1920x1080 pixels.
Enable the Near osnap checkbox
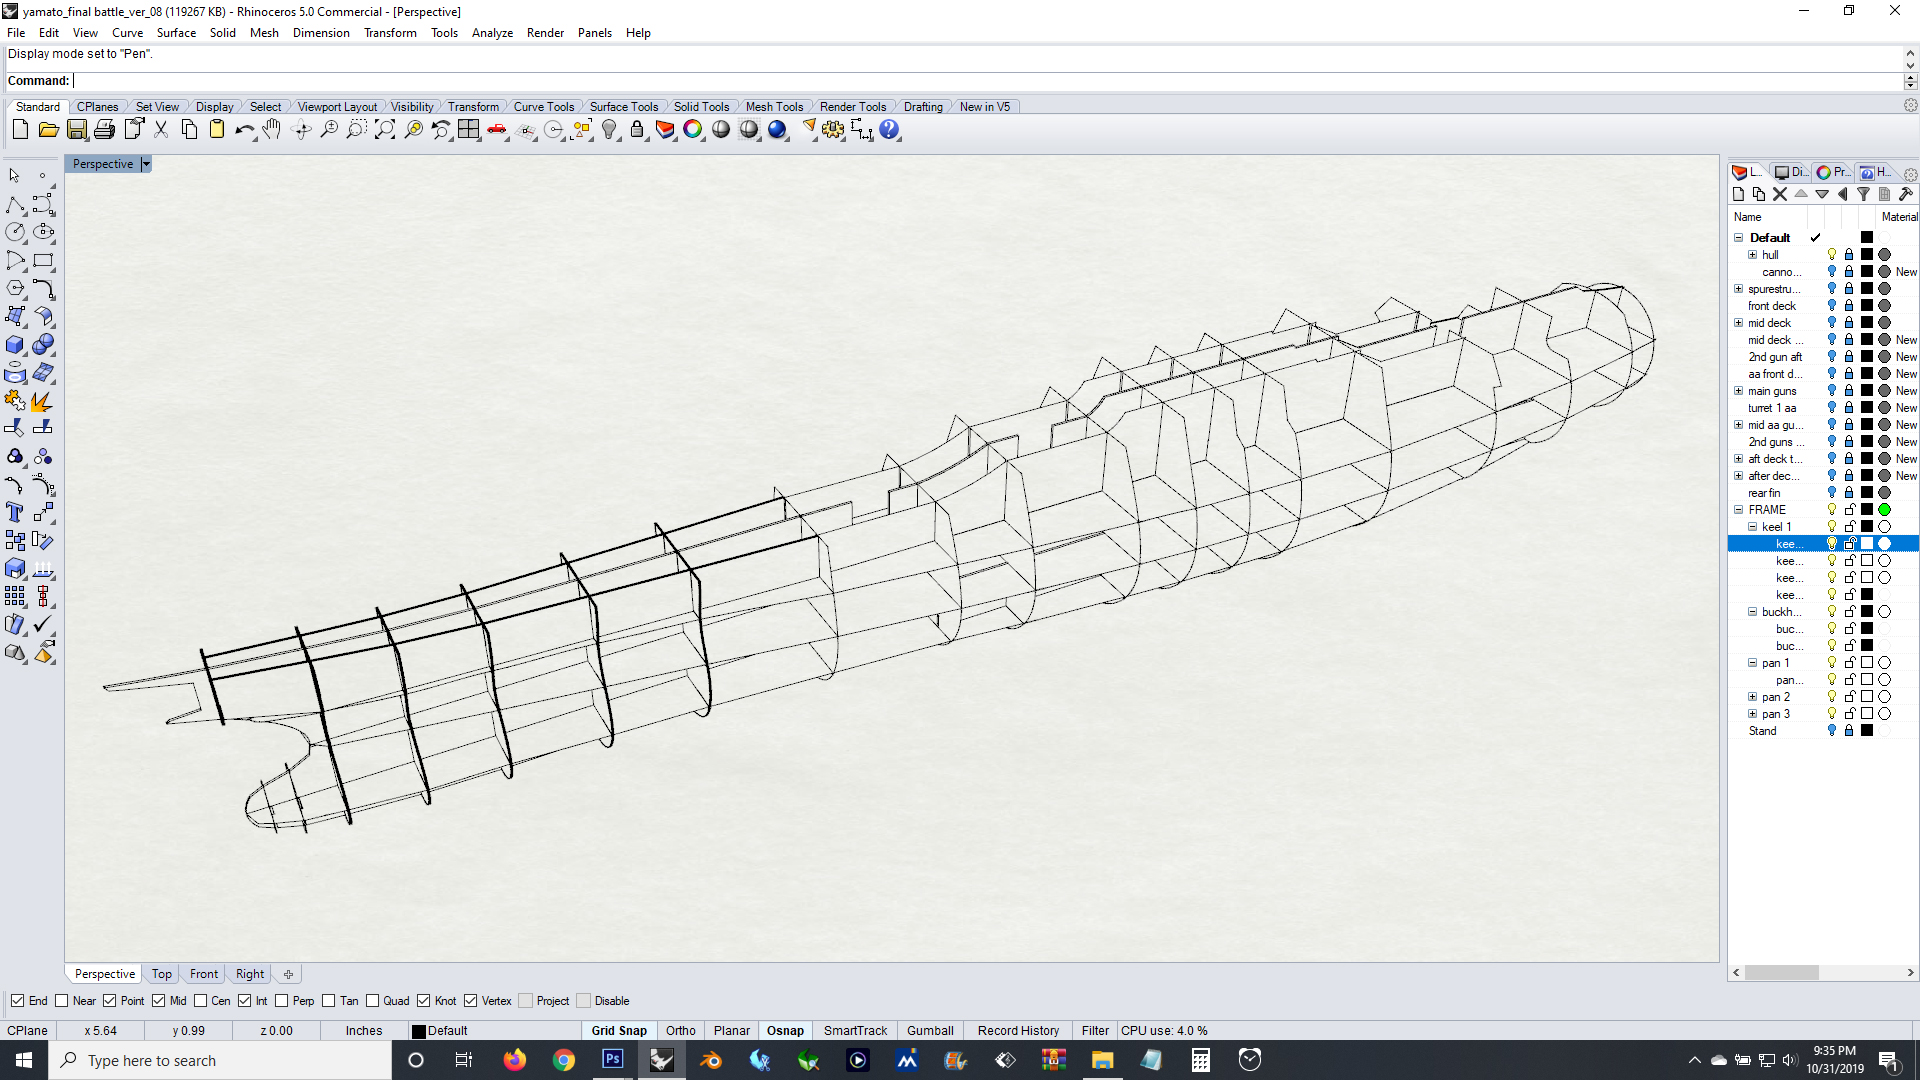[62, 1001]
